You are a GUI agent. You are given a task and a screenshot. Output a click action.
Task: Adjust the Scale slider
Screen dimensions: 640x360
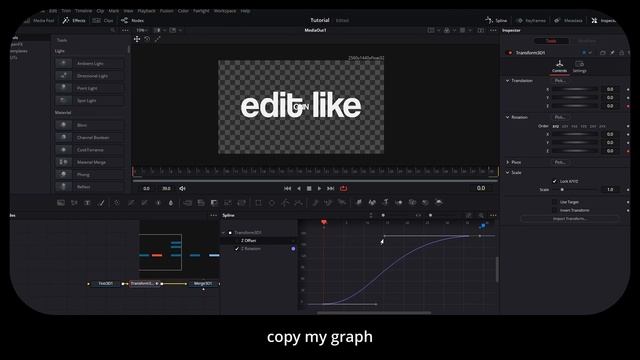click(576, 190)
